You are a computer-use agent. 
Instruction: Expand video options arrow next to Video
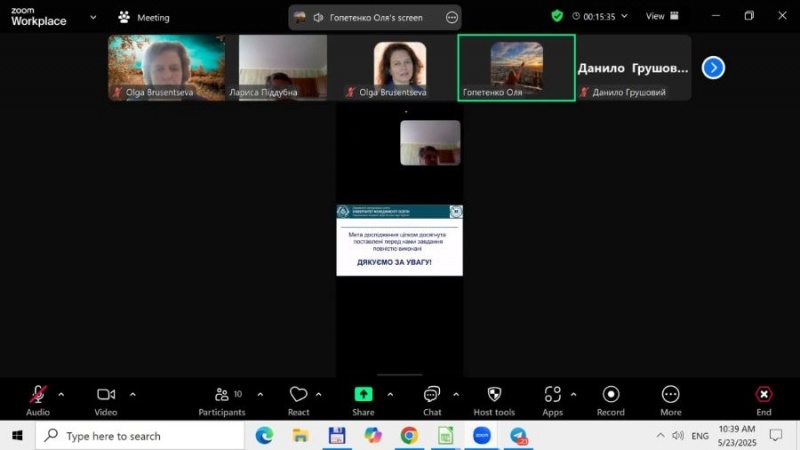133,394
